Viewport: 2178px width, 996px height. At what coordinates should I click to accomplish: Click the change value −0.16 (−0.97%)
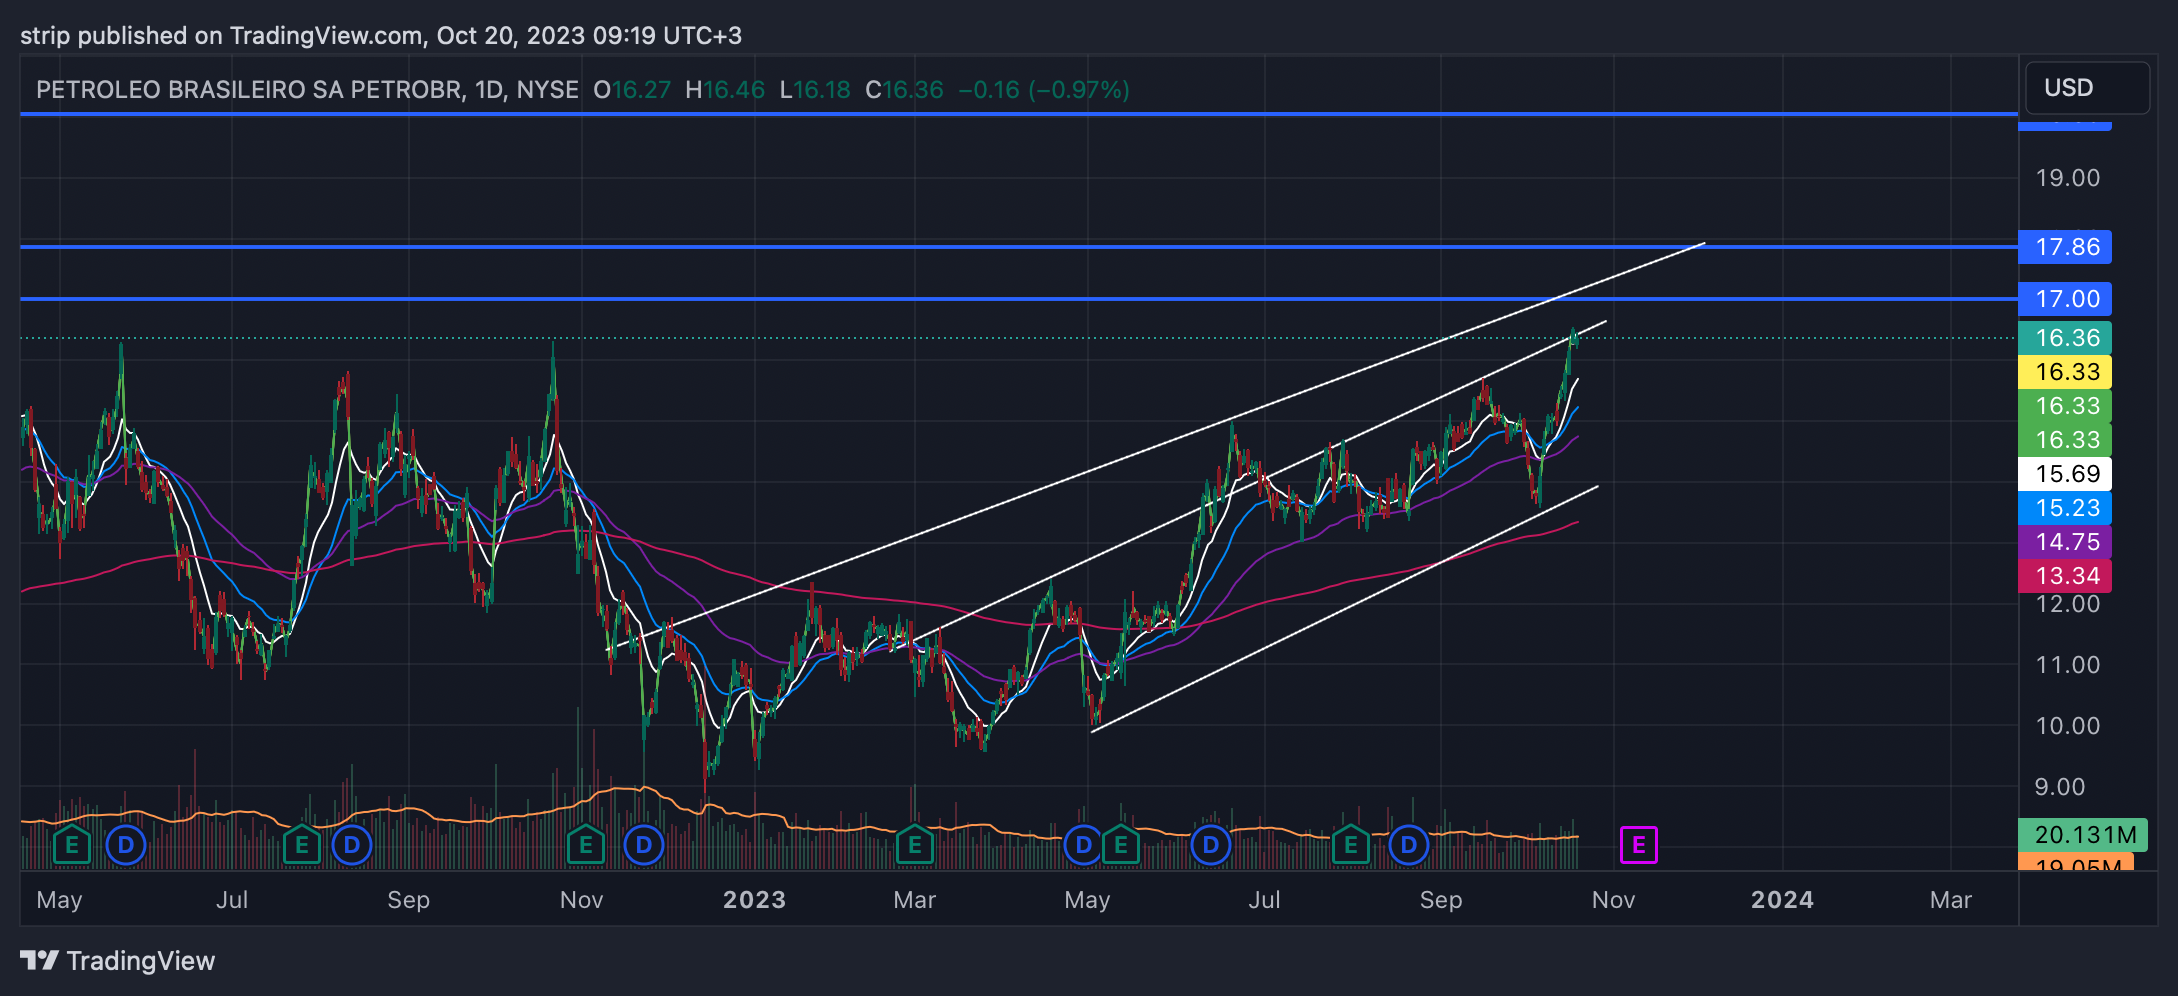pos(1044,90)
